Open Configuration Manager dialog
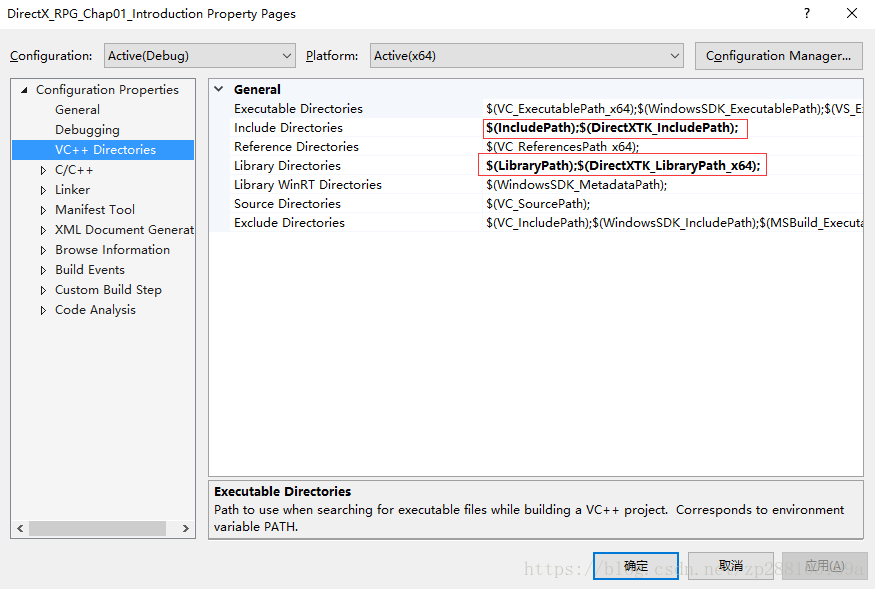The image size is (875, 589). pos(778,56)
